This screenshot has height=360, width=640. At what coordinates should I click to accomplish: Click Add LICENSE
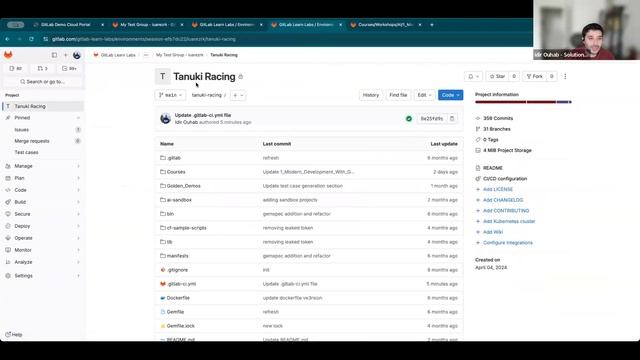coord(498,189)
